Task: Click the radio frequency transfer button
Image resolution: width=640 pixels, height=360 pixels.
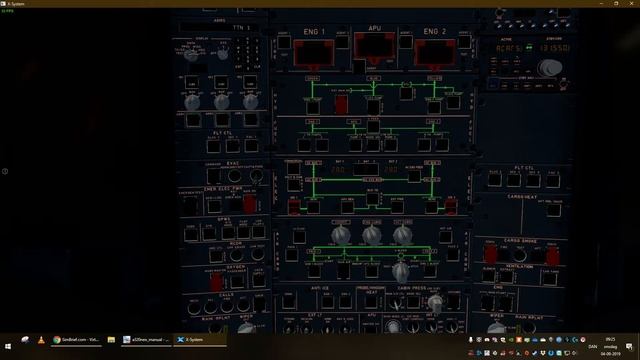Action: 529,47
